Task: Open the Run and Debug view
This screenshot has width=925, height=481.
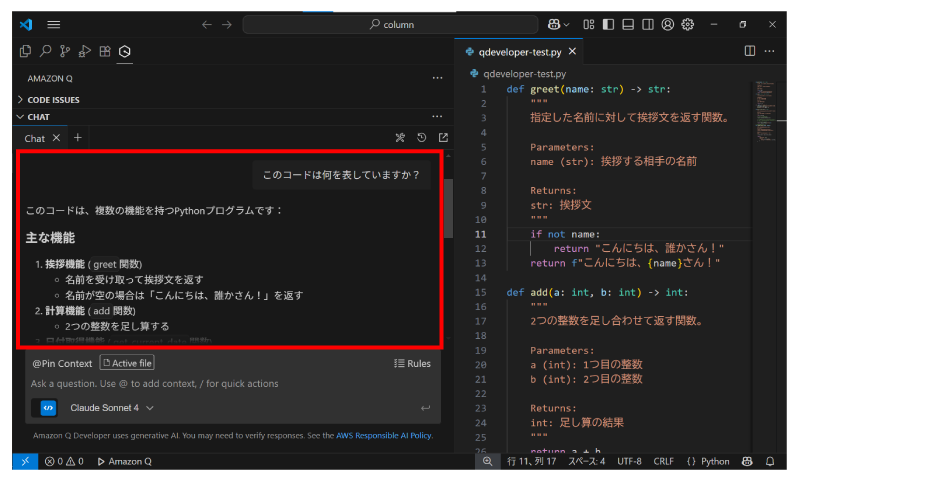Action: pos(85,51)
